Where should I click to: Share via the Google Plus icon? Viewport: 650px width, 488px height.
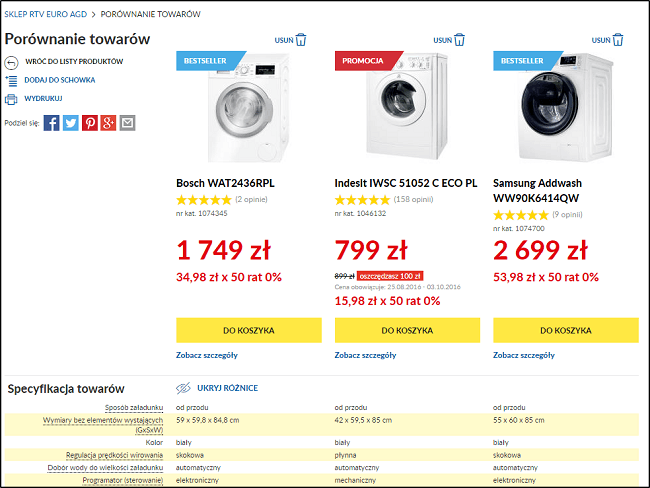[x=109, y=123]
